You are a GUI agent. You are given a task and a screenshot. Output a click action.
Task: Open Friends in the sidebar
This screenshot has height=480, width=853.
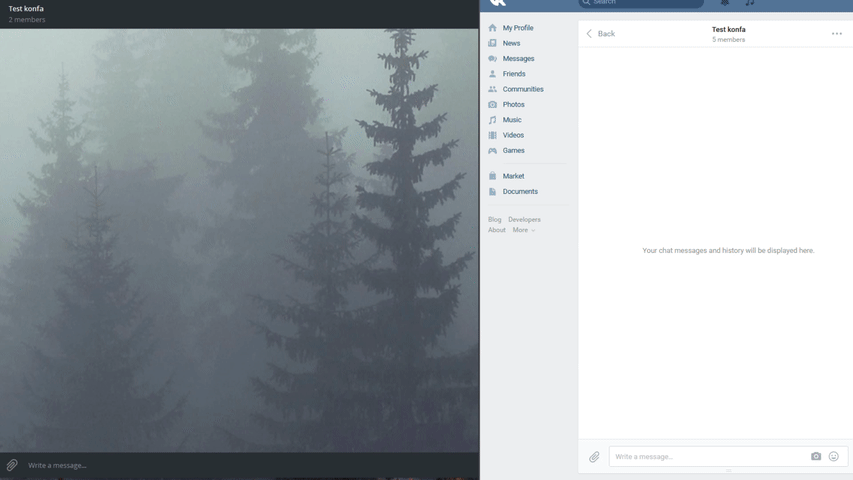(x=514, y=73)
